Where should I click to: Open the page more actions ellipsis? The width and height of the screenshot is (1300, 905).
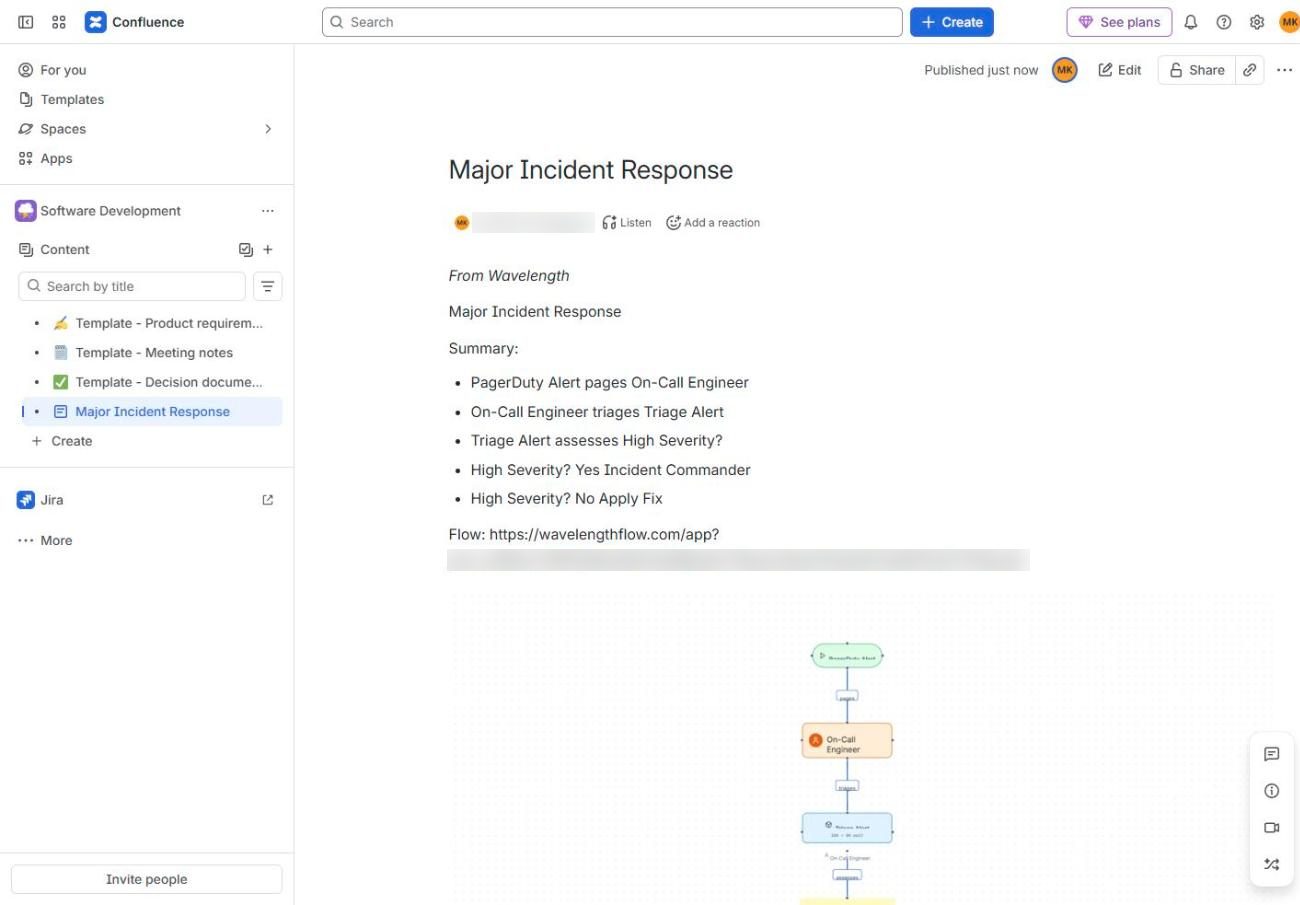click(x=1284, y=70)
